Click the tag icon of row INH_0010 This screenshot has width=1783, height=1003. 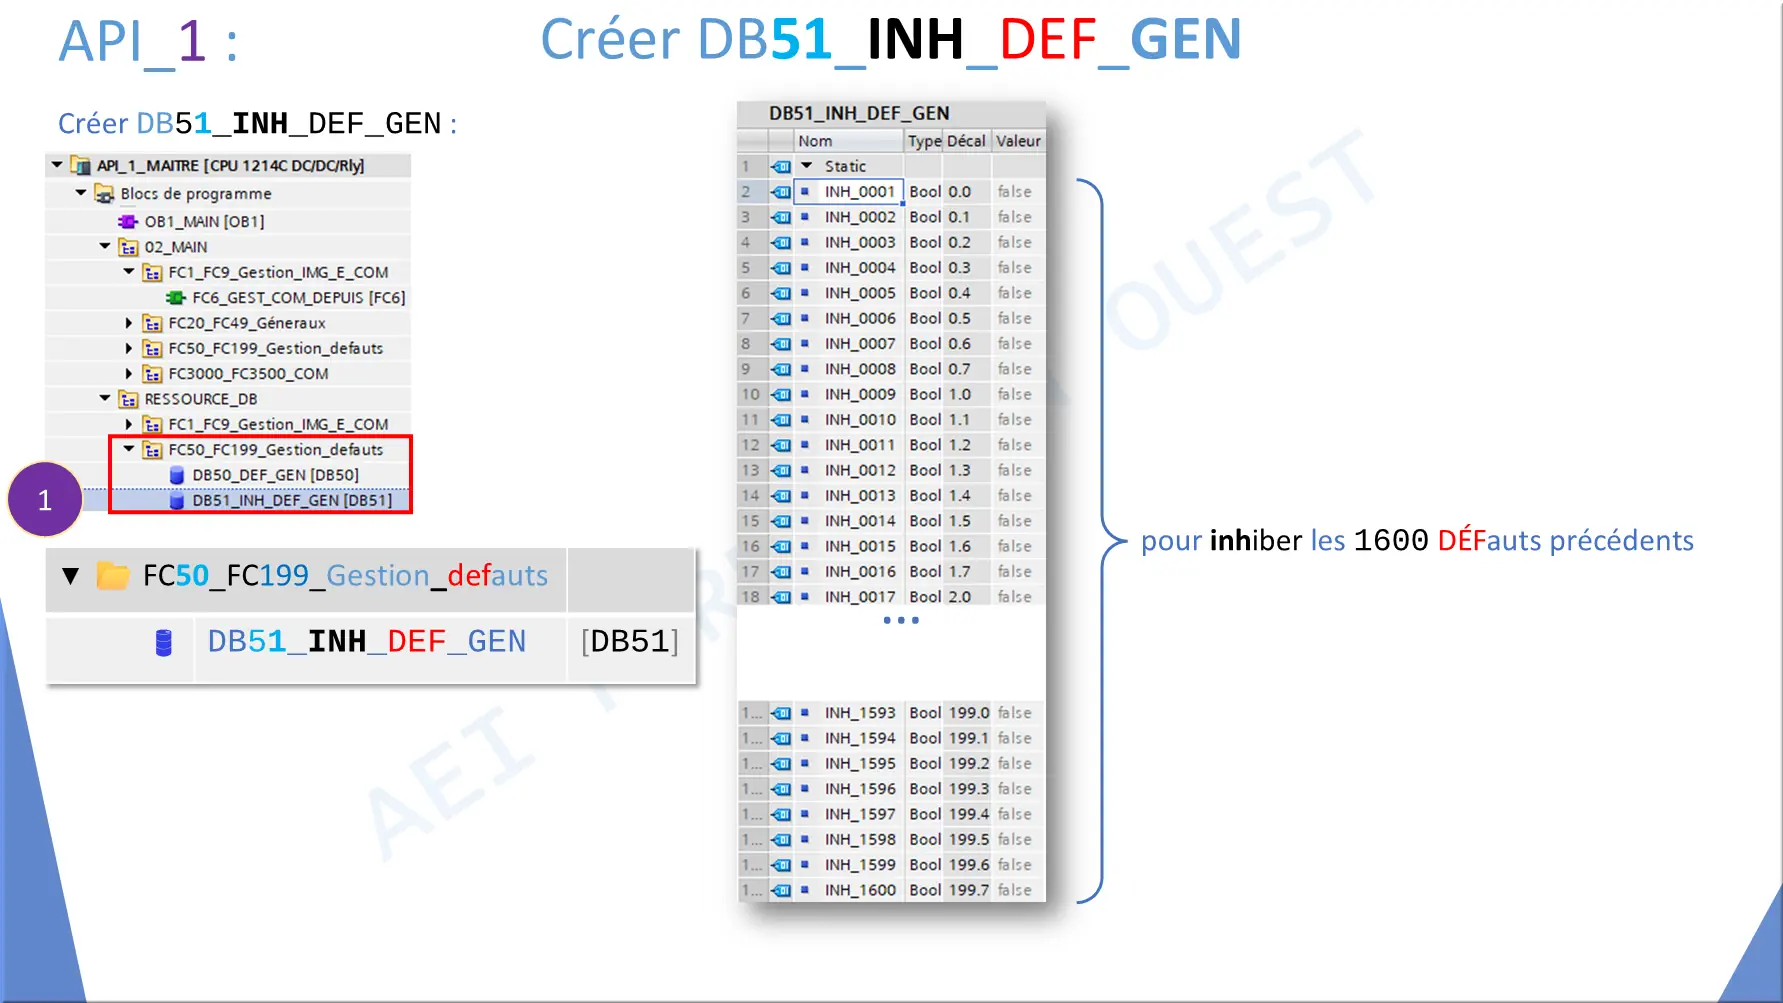781,420
